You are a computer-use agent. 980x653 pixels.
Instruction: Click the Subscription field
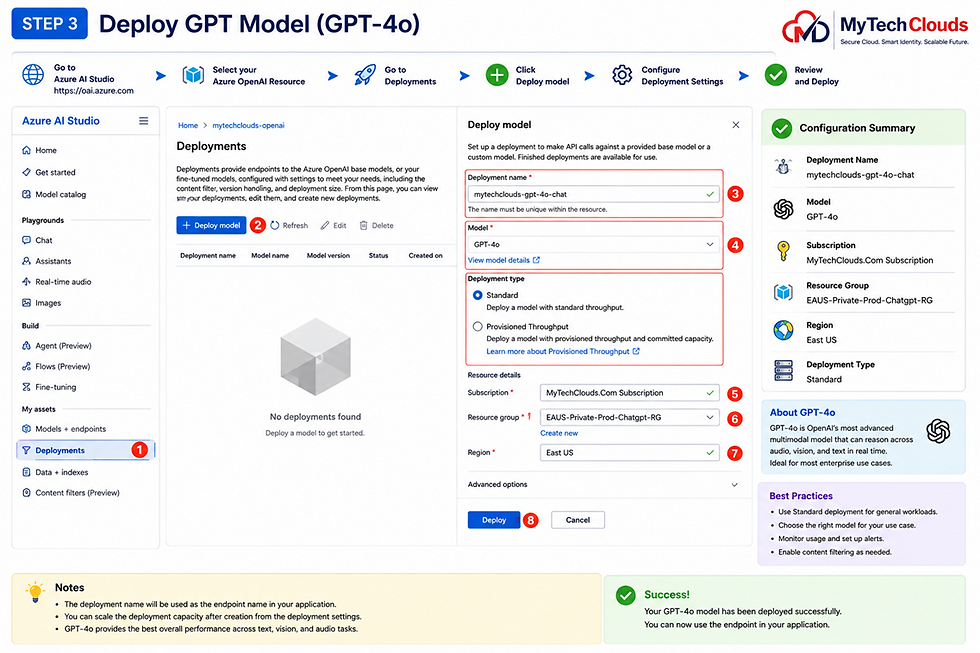point(629,393)
